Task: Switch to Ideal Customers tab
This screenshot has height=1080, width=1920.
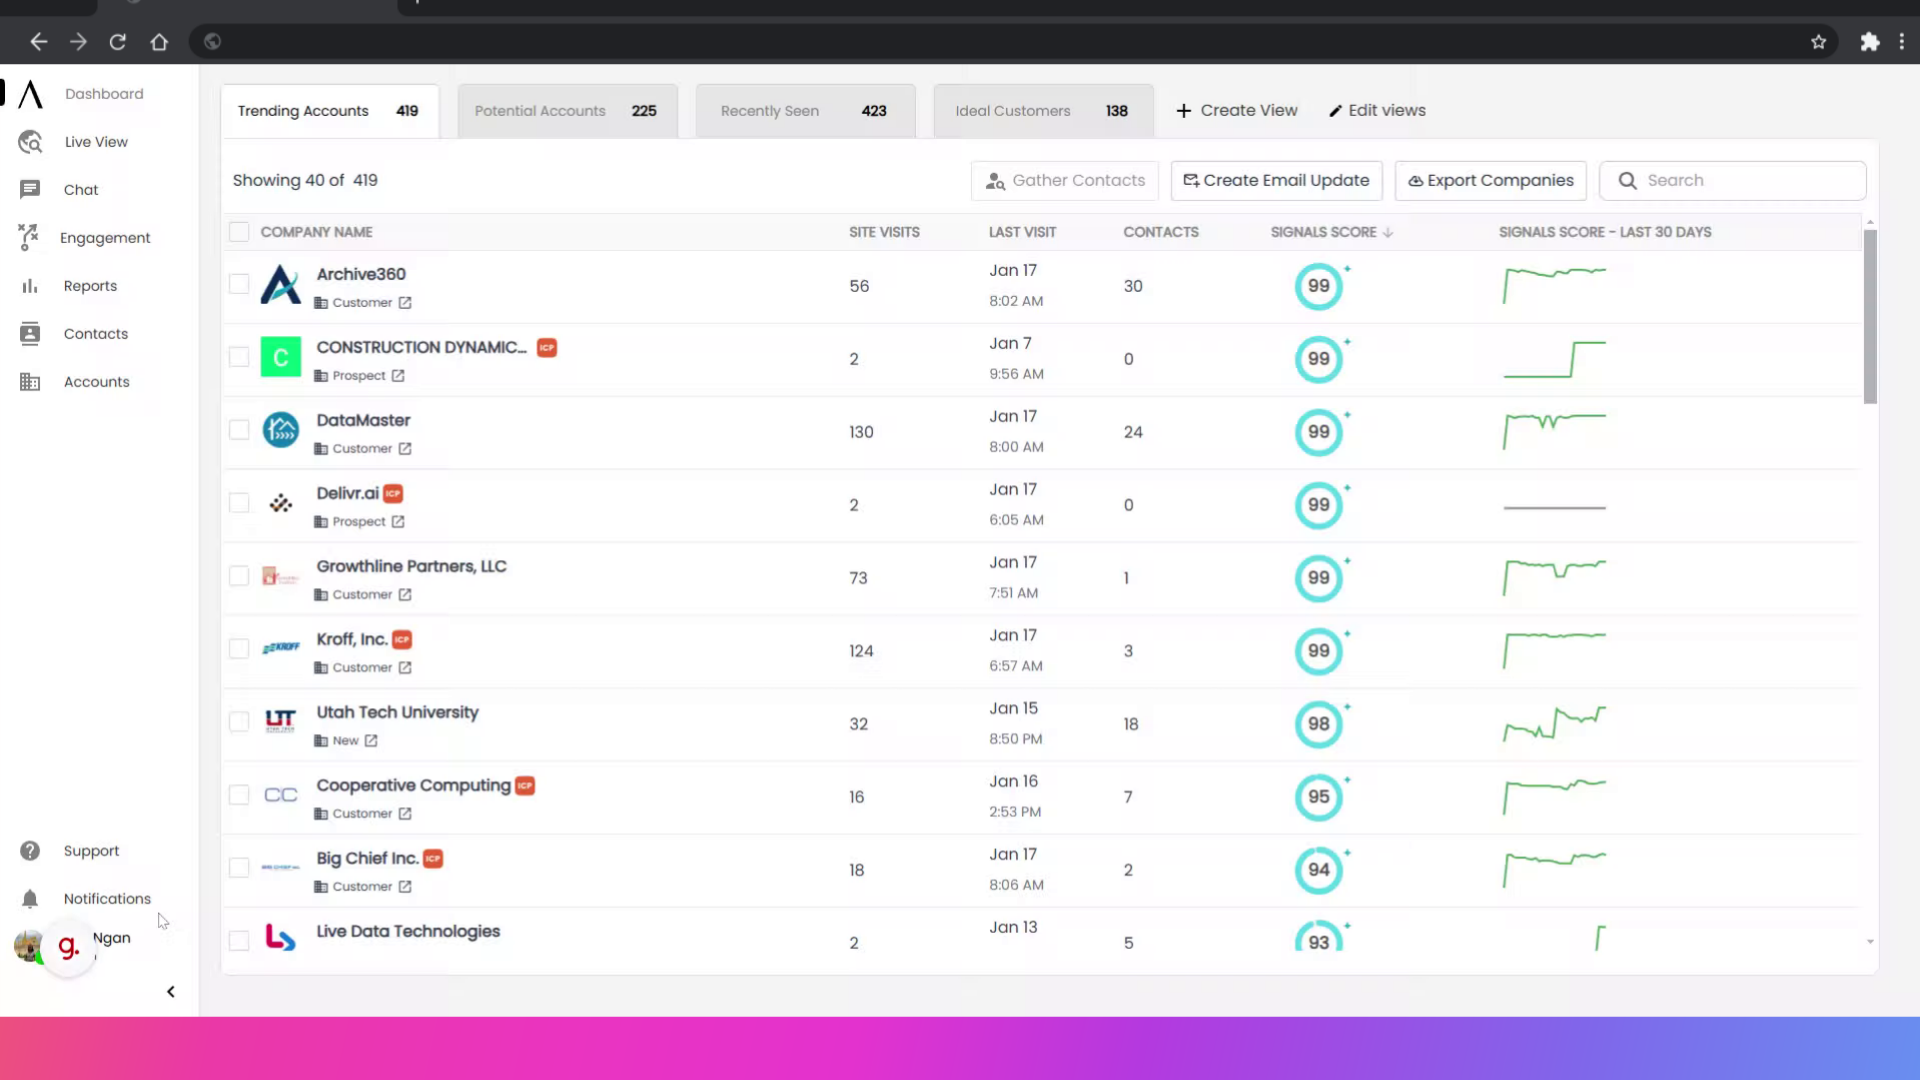Action: click(x=1042, y=111)
